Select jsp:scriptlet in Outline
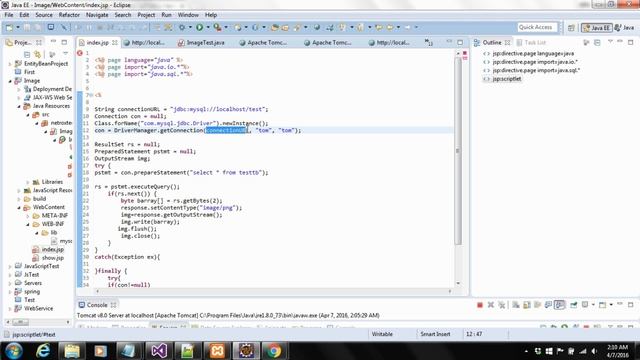The width and height of the screenshot is (640, 360). 506,79
